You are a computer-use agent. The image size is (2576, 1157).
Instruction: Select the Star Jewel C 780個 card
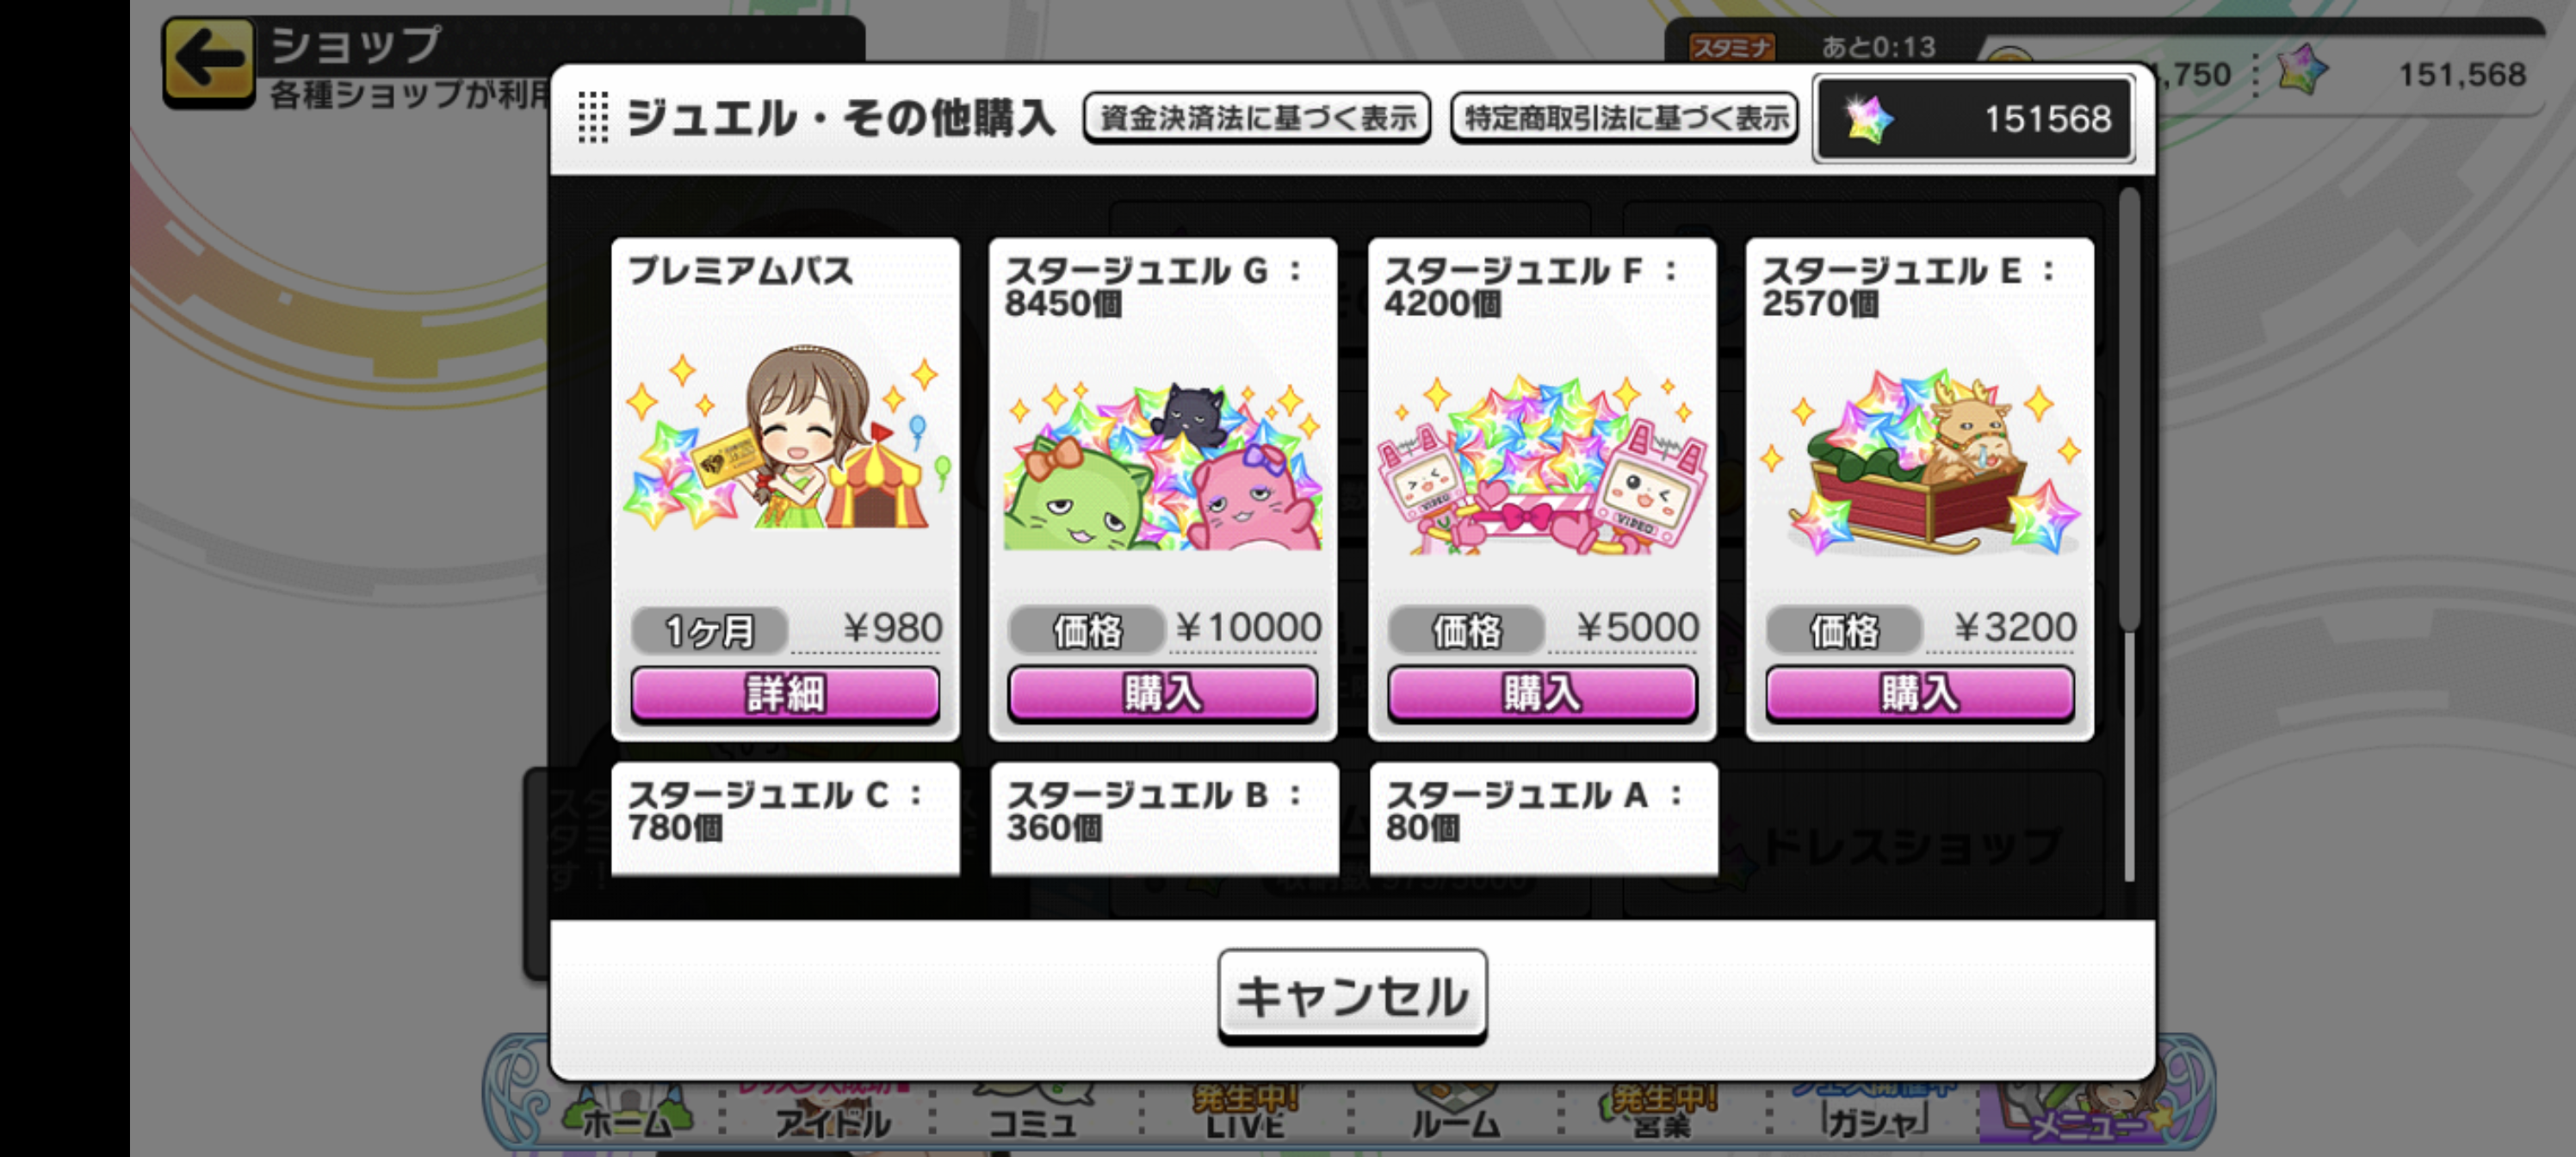point(785,819)
